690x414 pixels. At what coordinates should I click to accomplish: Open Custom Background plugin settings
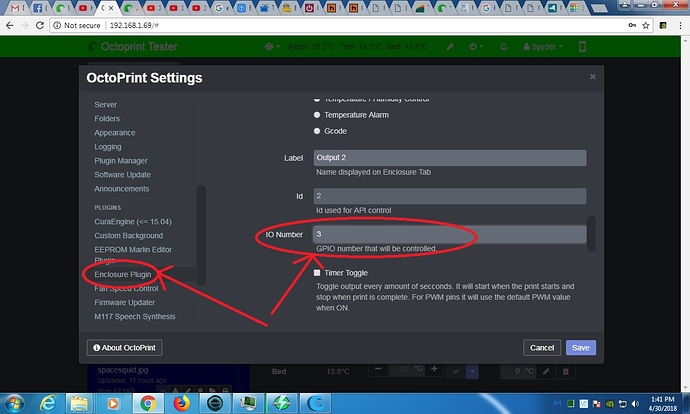click(x=128, y=236)
